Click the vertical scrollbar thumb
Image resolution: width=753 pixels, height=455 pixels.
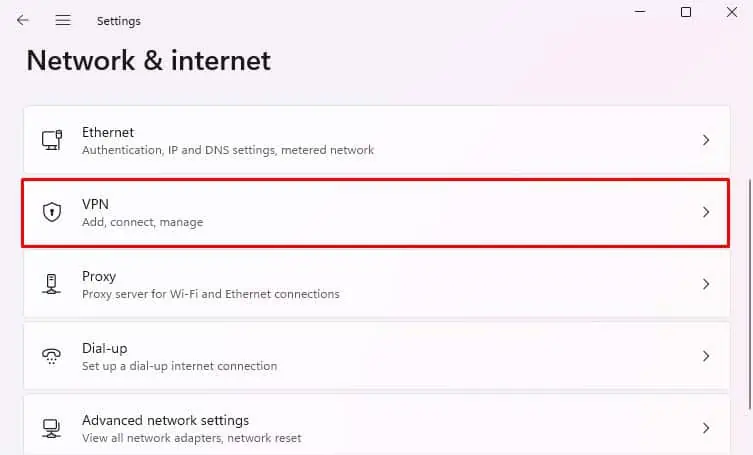tap(749, 300)
